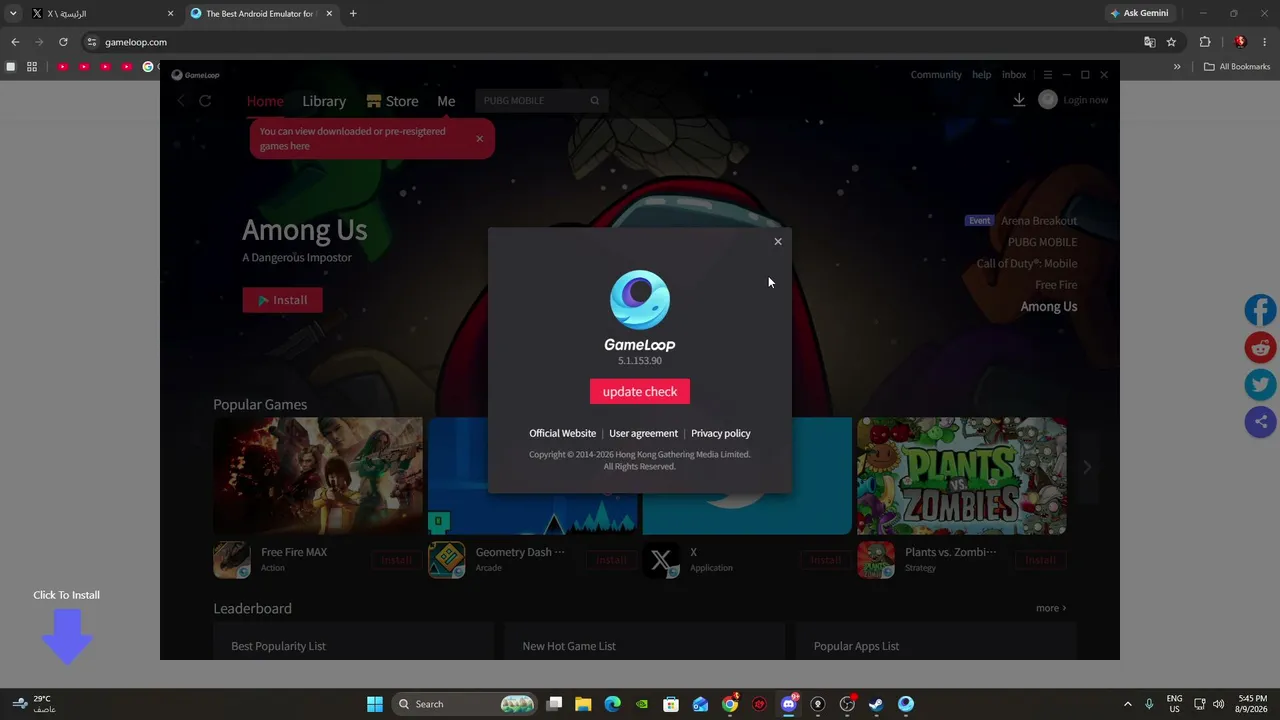1280x720 pixels.
Task: Open the Privacy policy link
Action: point(720,433)
